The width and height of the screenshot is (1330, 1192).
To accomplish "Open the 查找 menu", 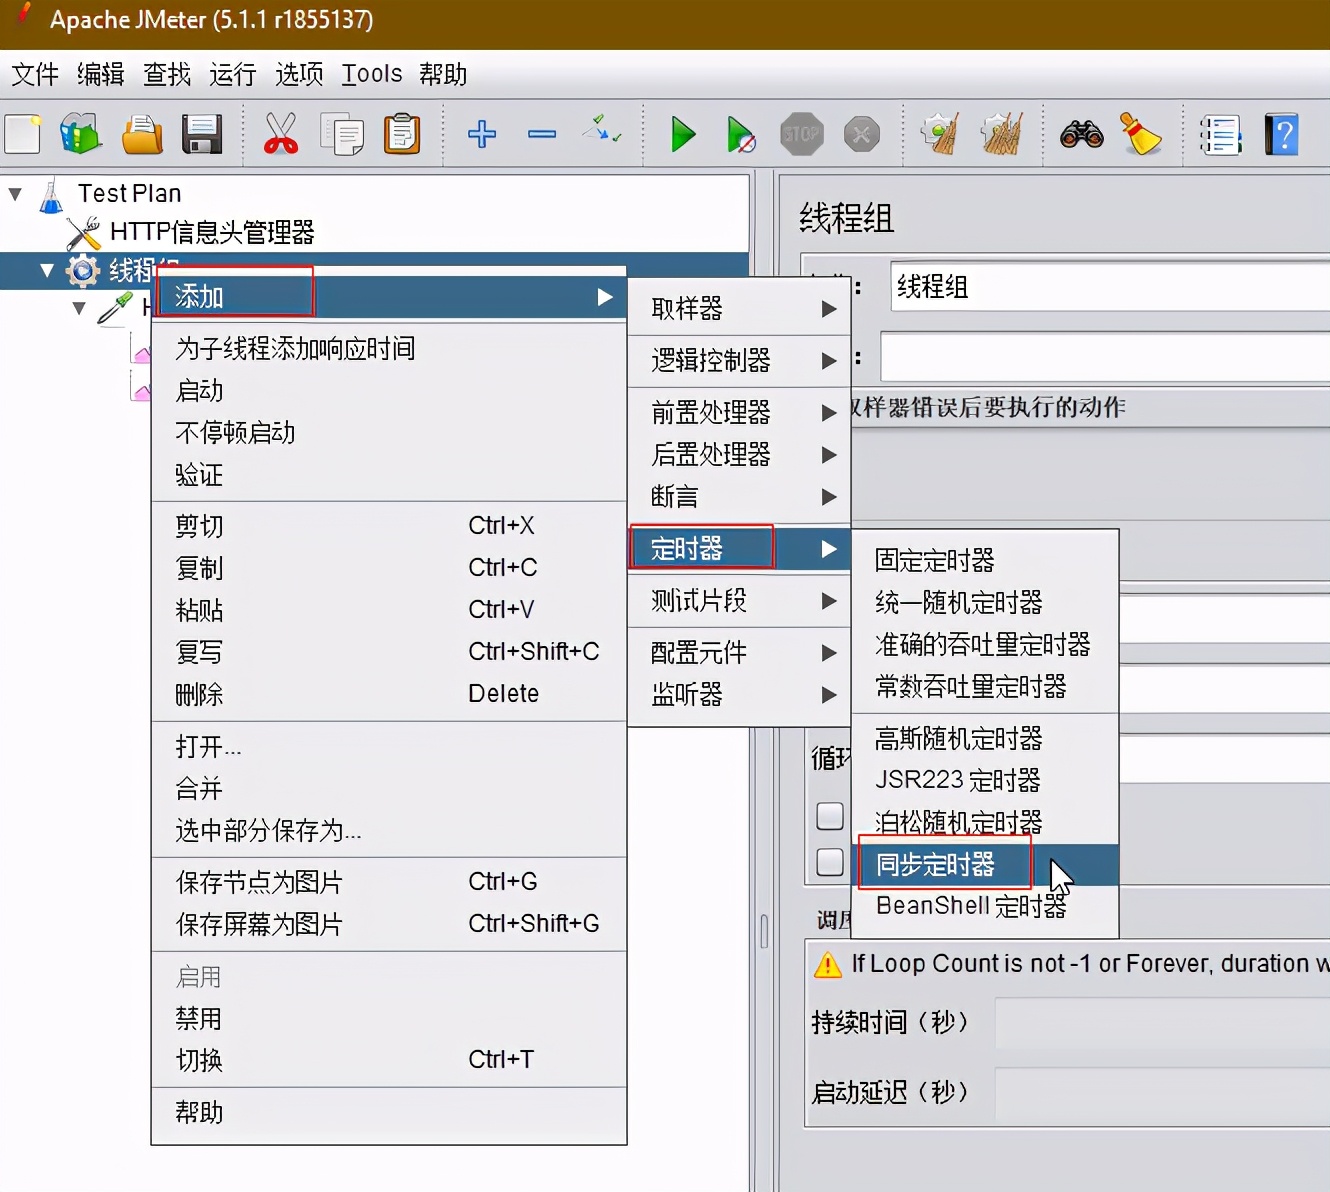I will point(167,74).
